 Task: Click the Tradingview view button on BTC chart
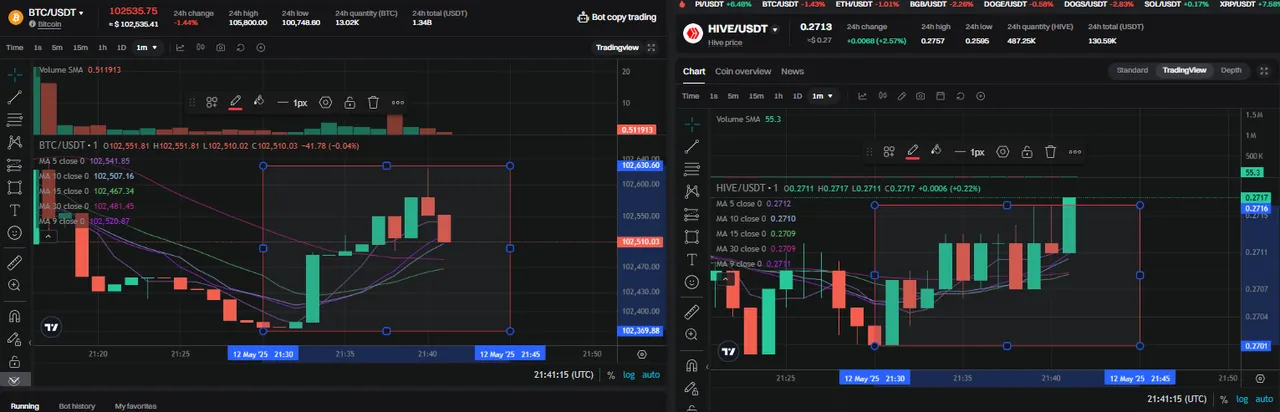pyautogui.click(x=618, y=47)
